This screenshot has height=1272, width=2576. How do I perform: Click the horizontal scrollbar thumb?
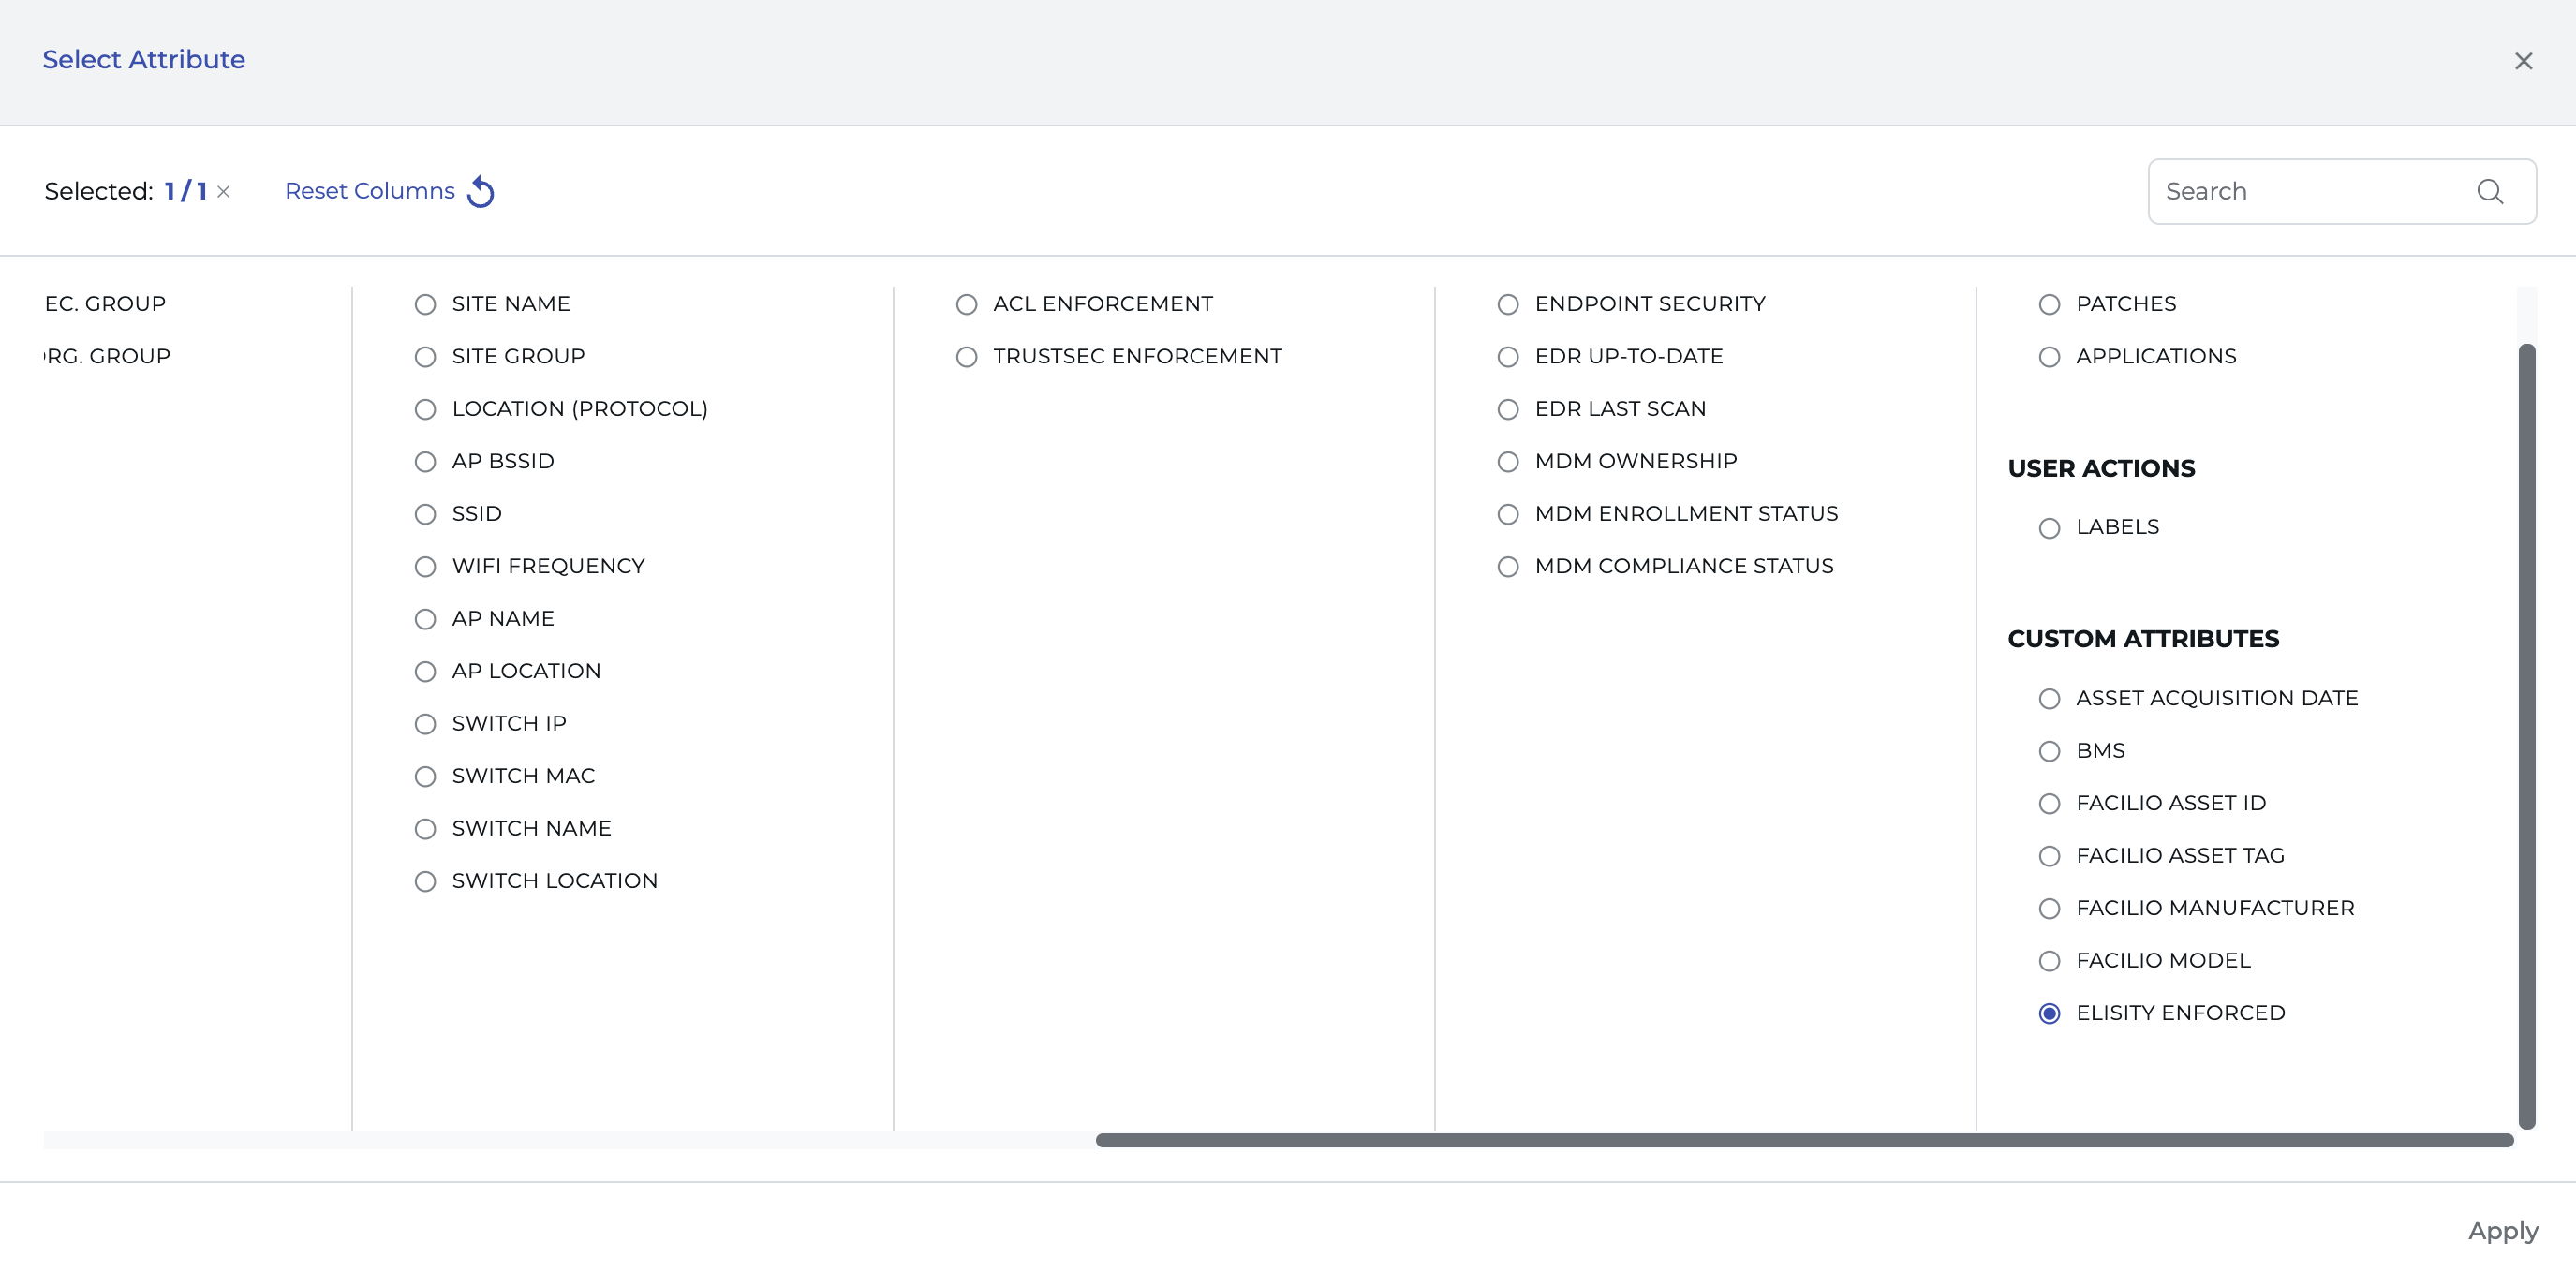(1803, 1140)
